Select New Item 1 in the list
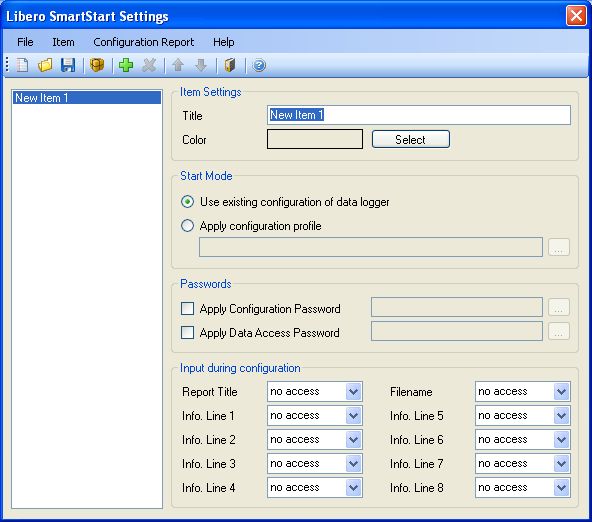 87,98
